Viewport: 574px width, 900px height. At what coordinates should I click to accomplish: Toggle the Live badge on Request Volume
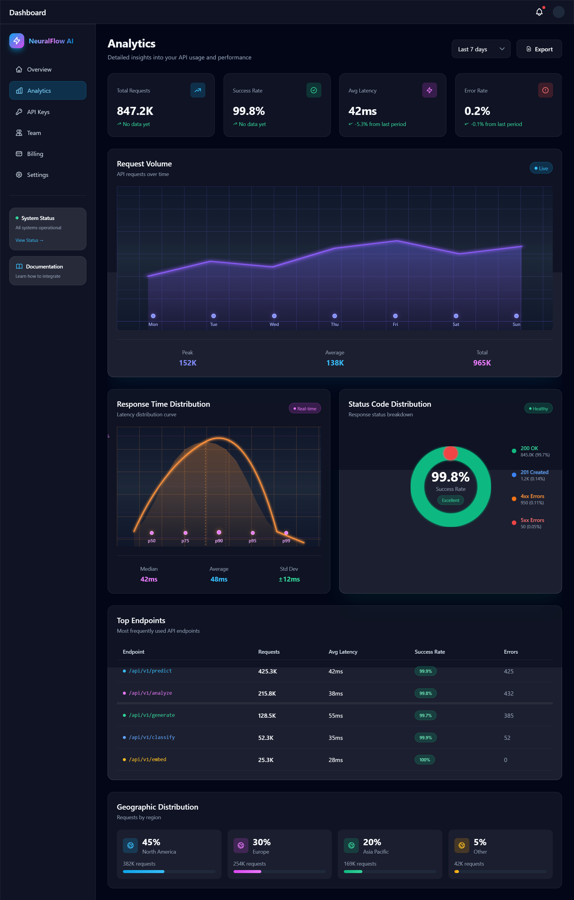tap(541, 168)
